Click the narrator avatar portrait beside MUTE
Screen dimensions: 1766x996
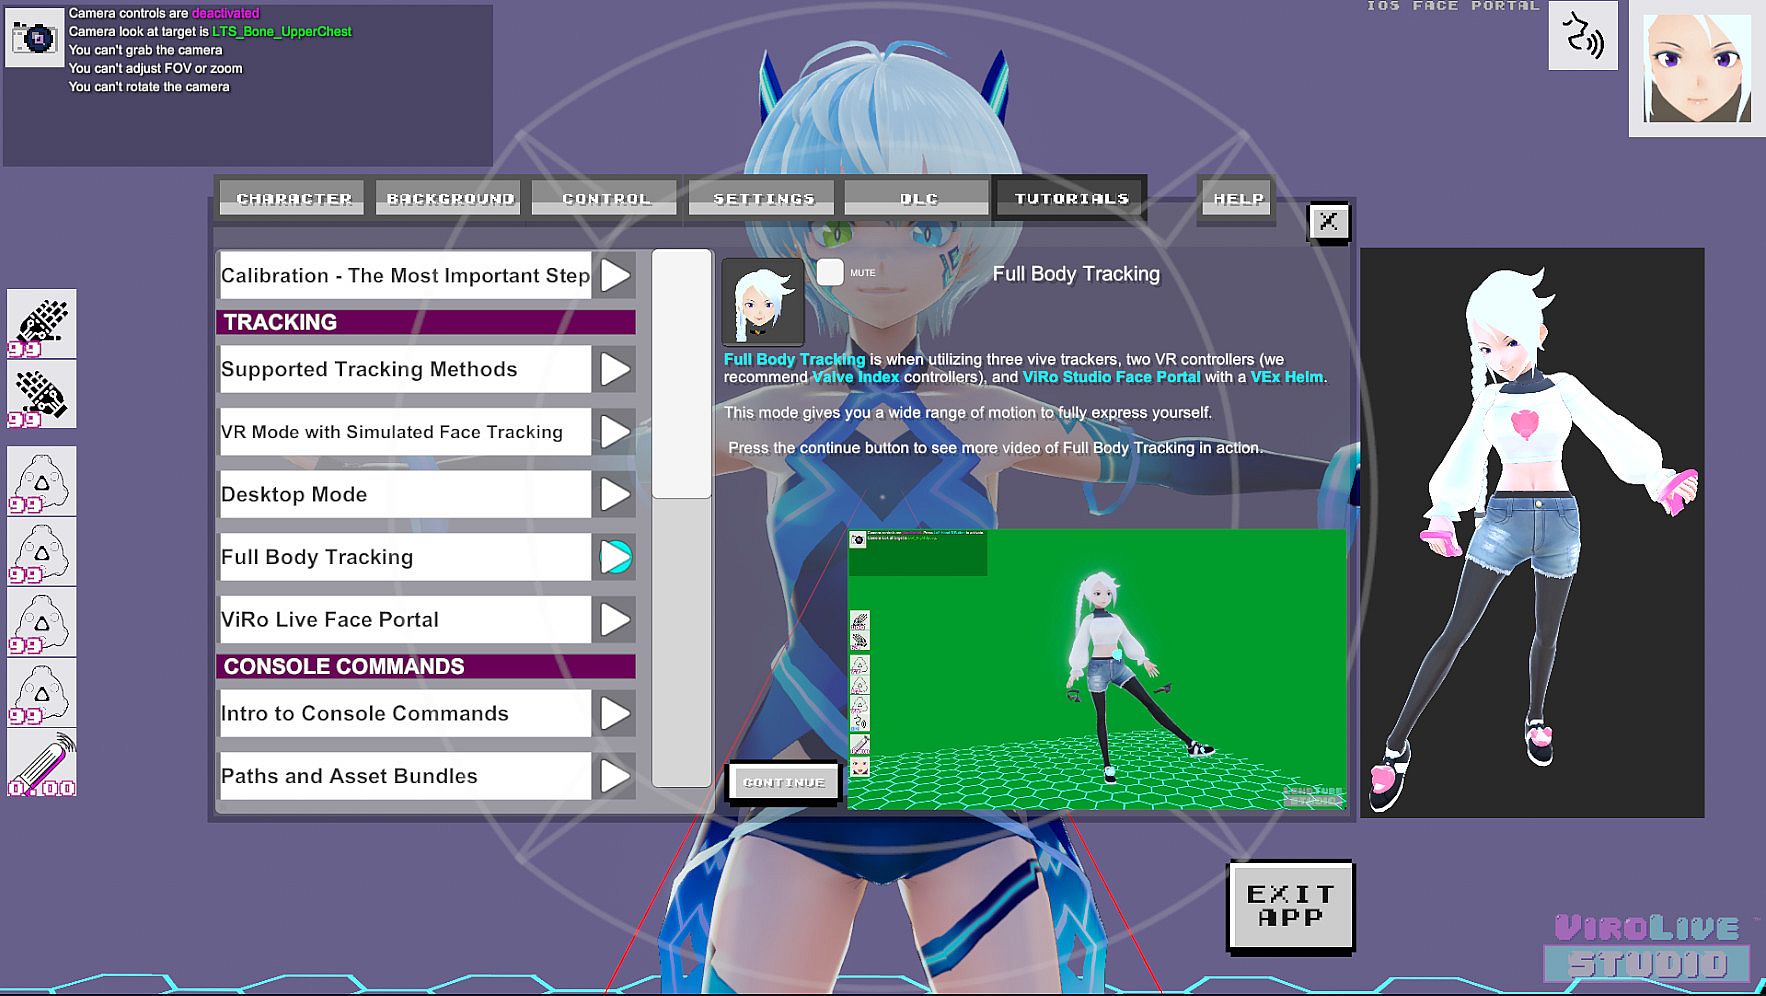(762, 301)
